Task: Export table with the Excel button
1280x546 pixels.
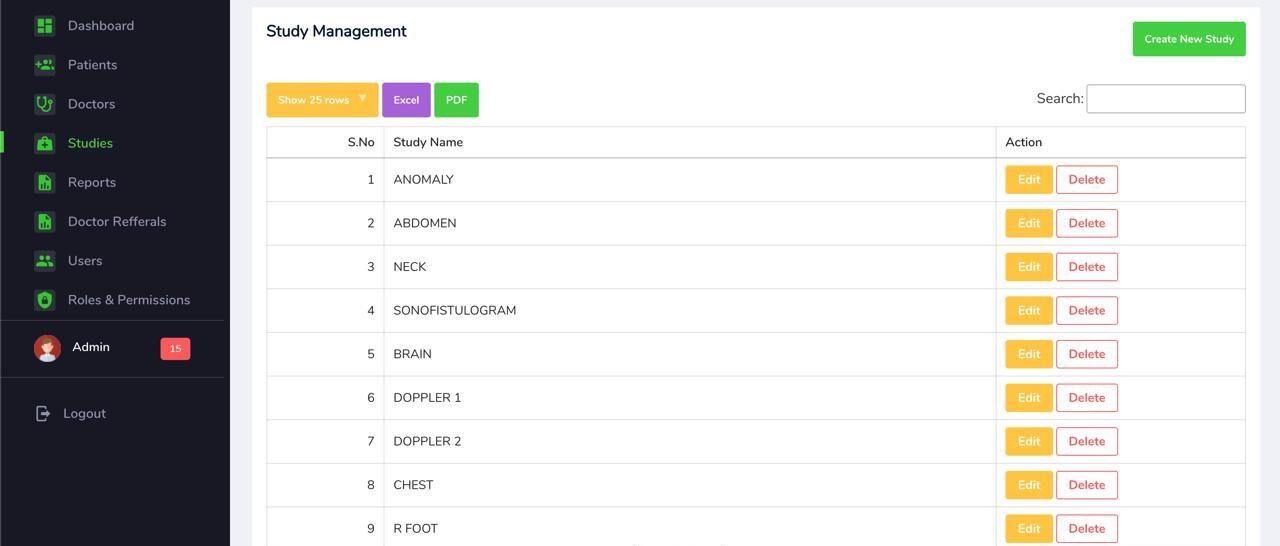Action: click(x=406, y=100)
